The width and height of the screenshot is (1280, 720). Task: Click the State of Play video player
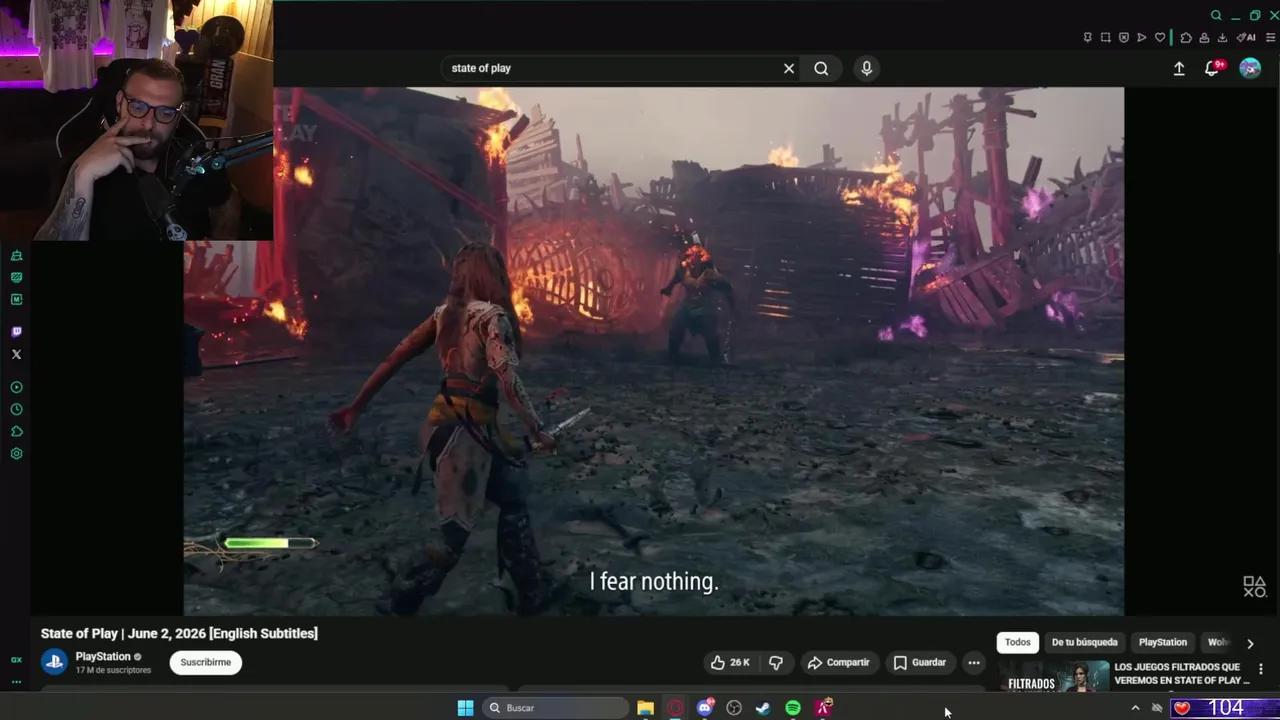pyautogui.click(x=654, y=351)
